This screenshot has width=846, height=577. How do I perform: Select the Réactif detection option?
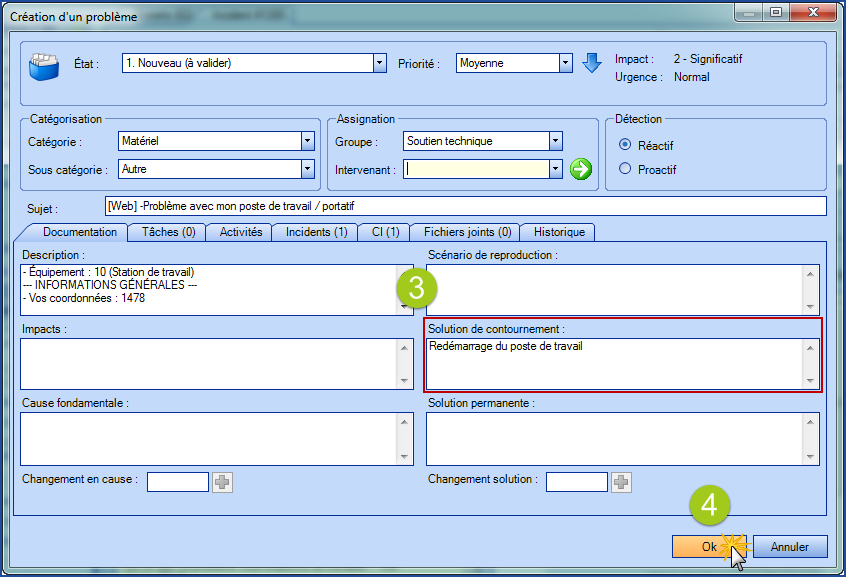pyautogui.click(x=626, y=145)
